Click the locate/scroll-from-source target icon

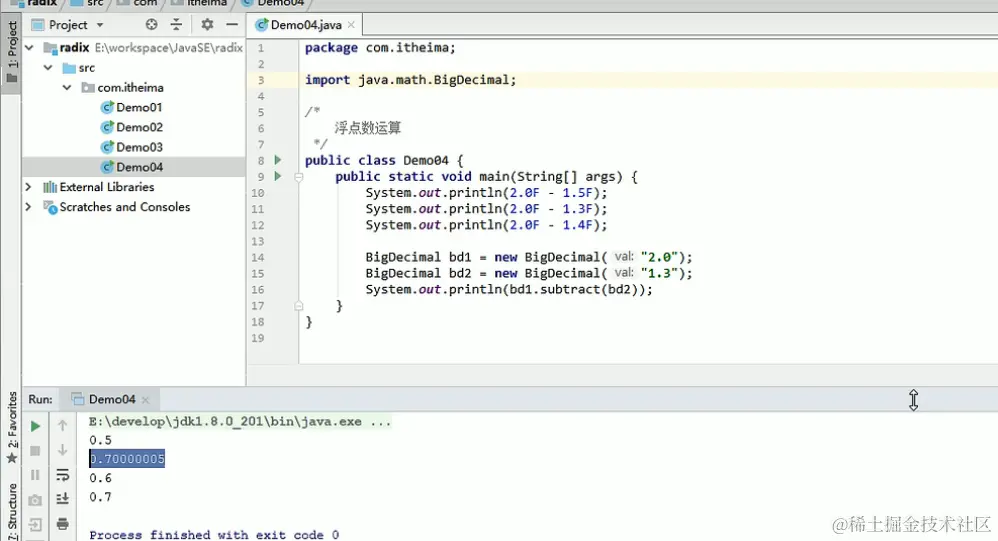tap(151, 25)
